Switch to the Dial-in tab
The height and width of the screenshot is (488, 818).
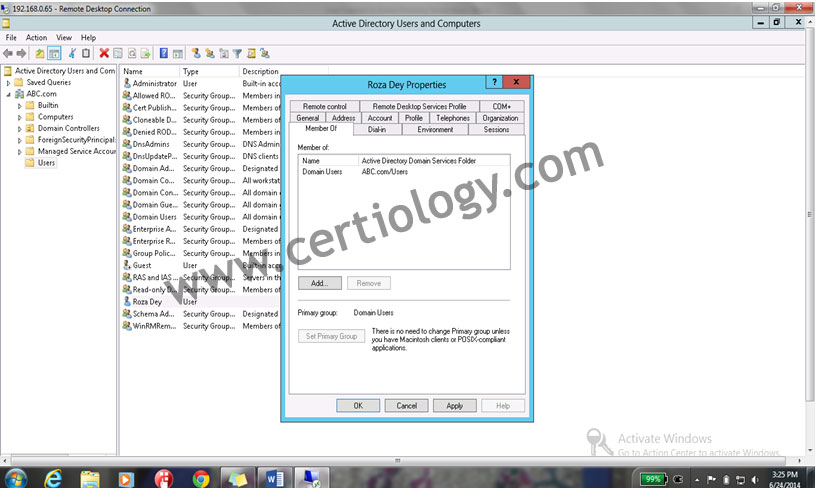[x=377, y=129]
